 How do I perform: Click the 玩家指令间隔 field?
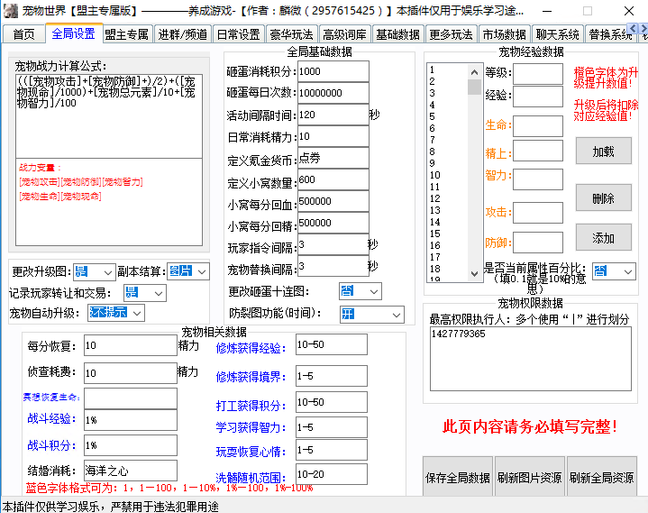click(x=333, y=245)
